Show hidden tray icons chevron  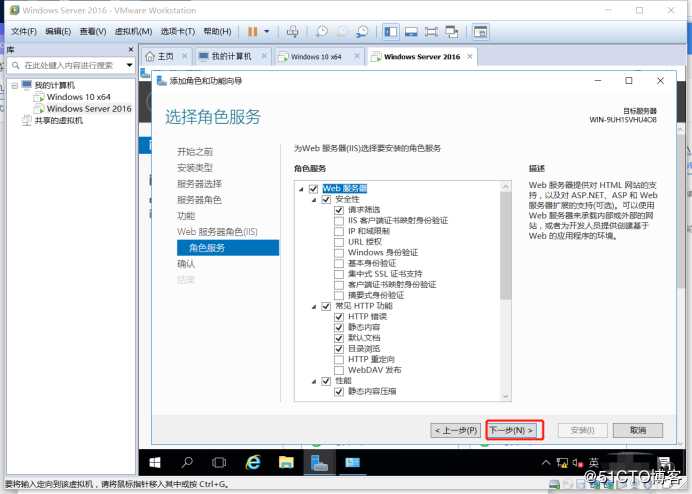[546, 462]
